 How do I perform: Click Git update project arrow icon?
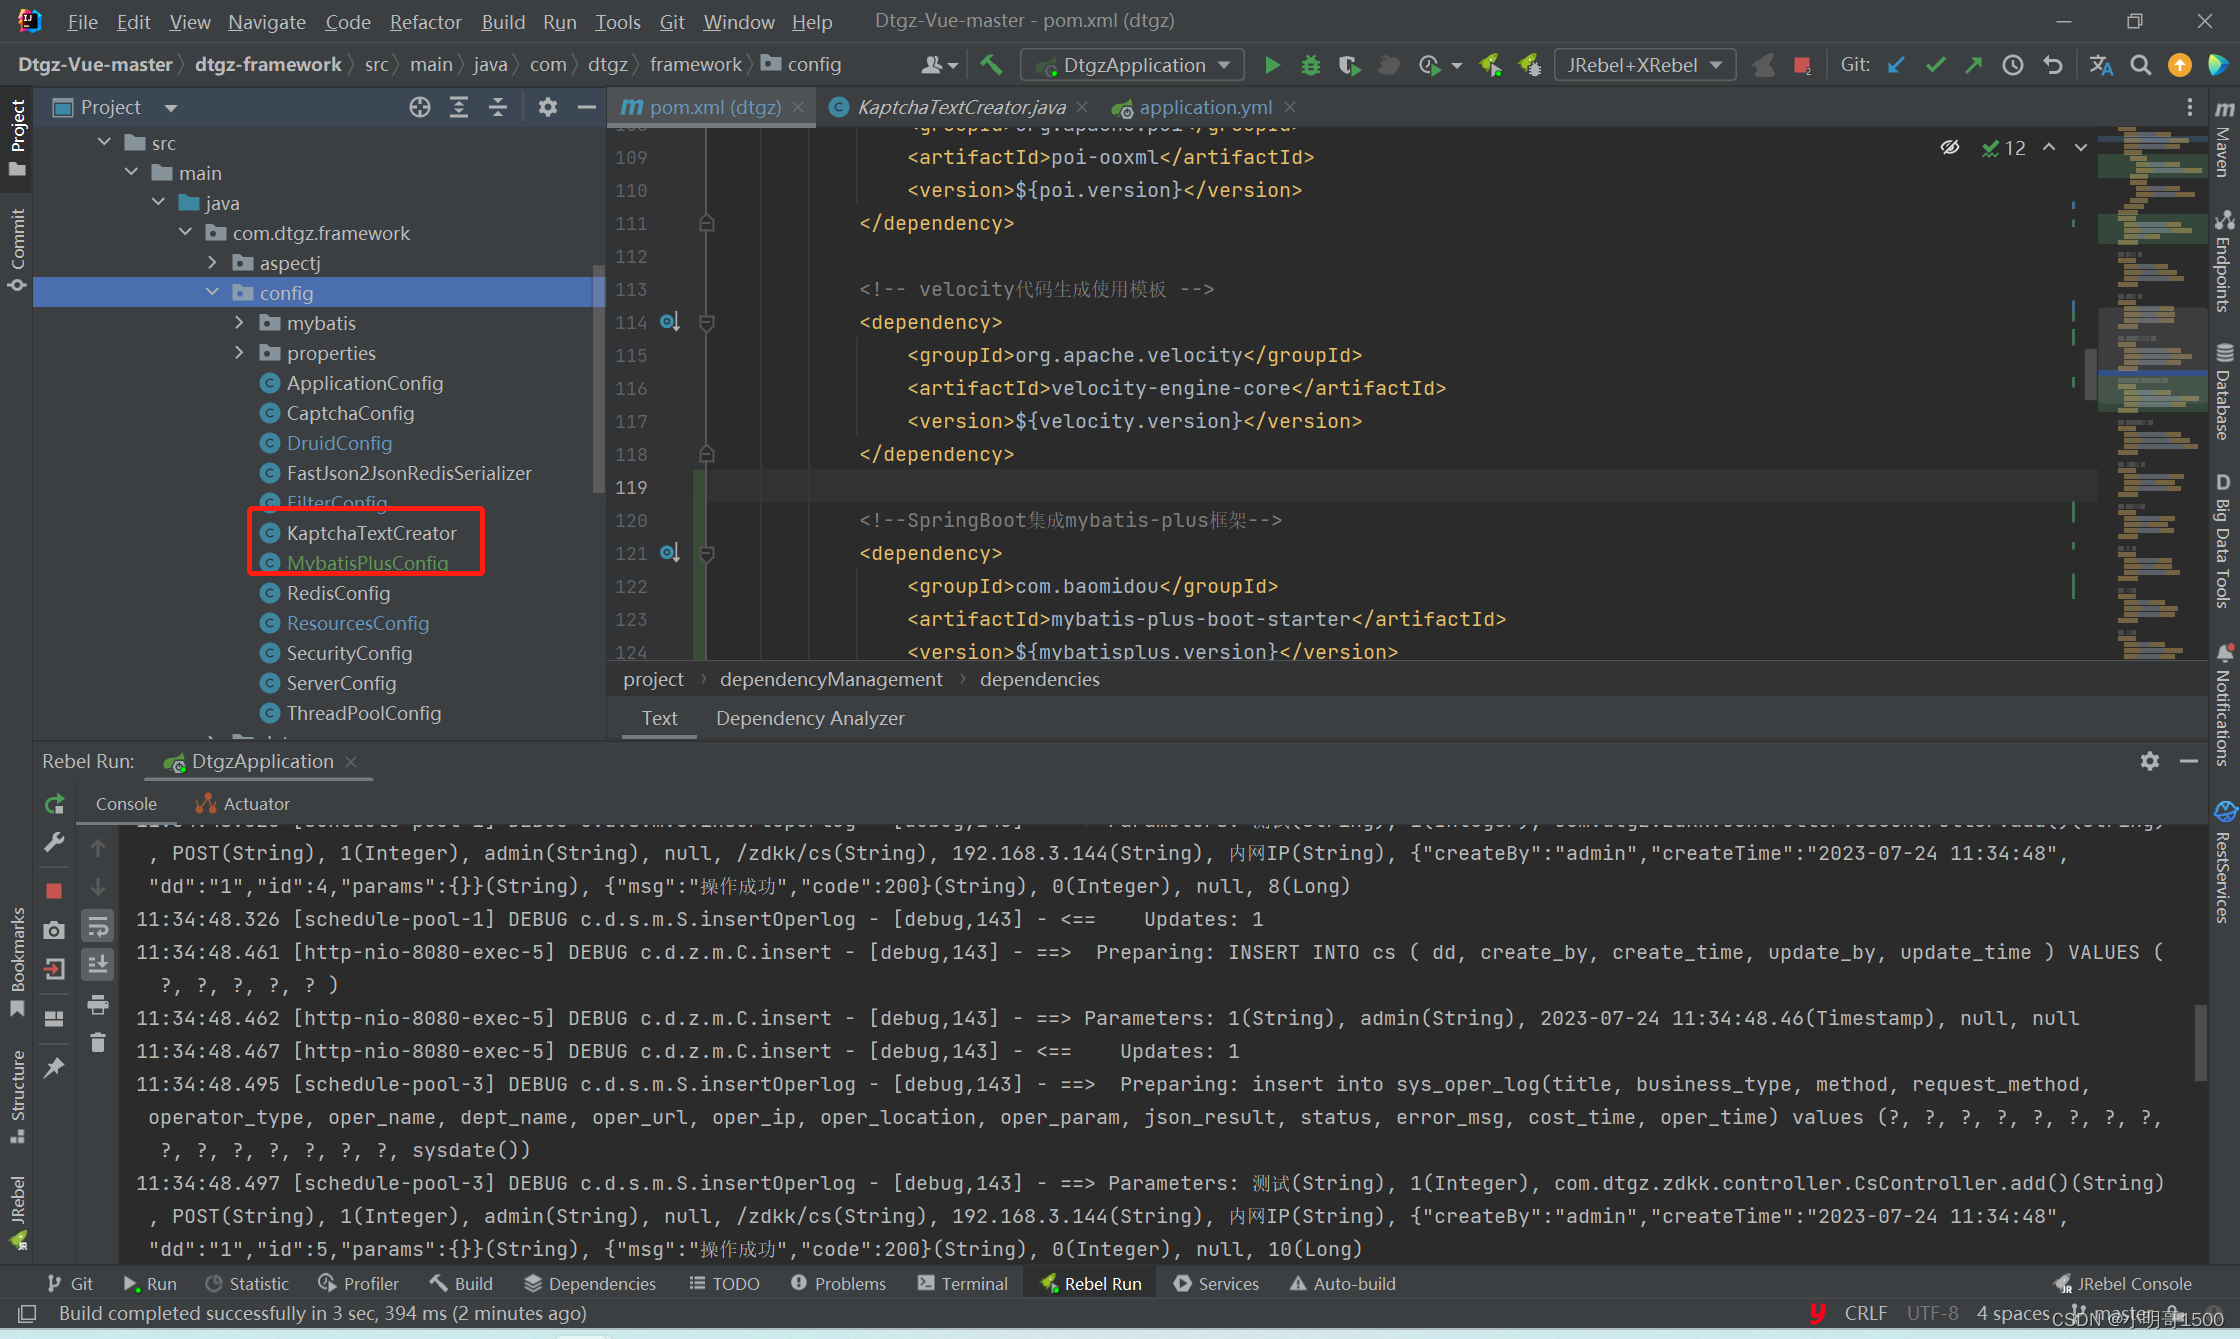(x=1896, y=65)
